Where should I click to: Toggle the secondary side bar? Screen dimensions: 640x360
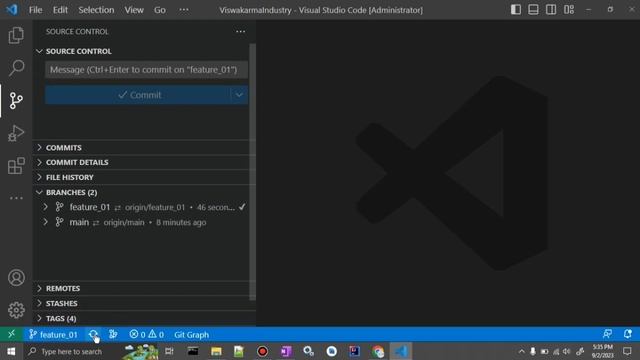click(551, 10)
